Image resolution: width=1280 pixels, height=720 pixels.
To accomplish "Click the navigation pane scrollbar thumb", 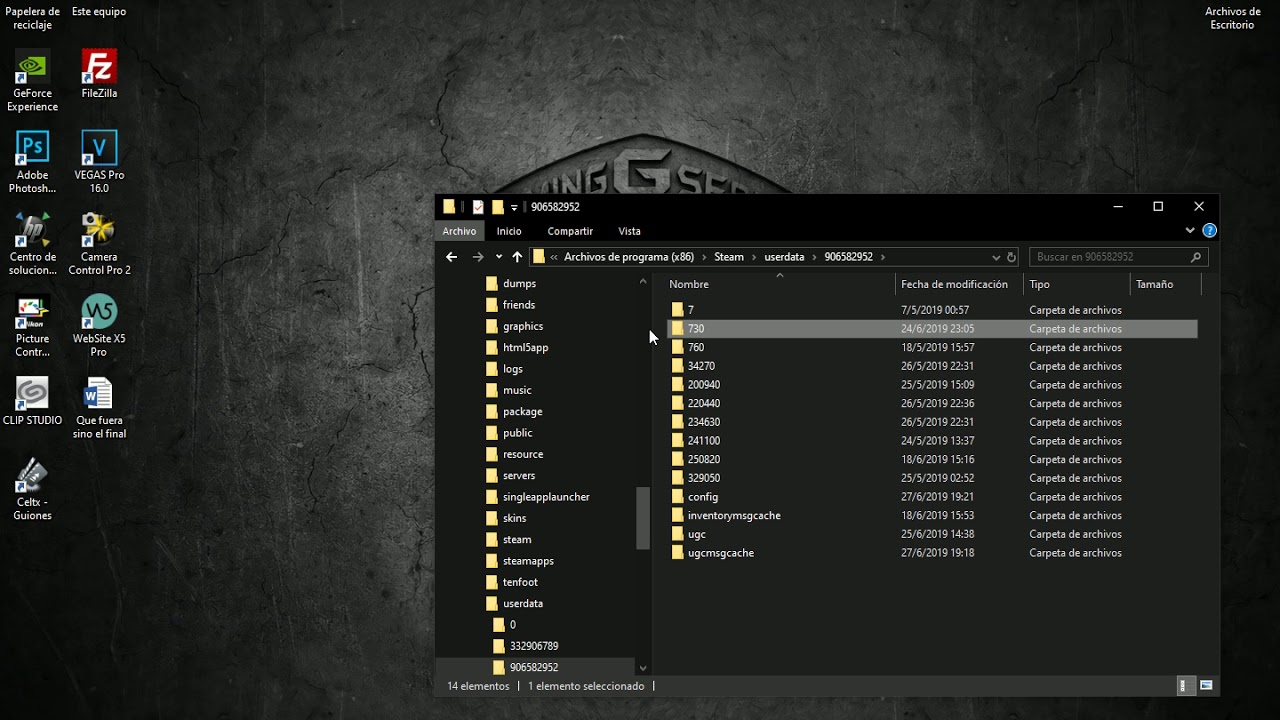I will pos(643,518).
